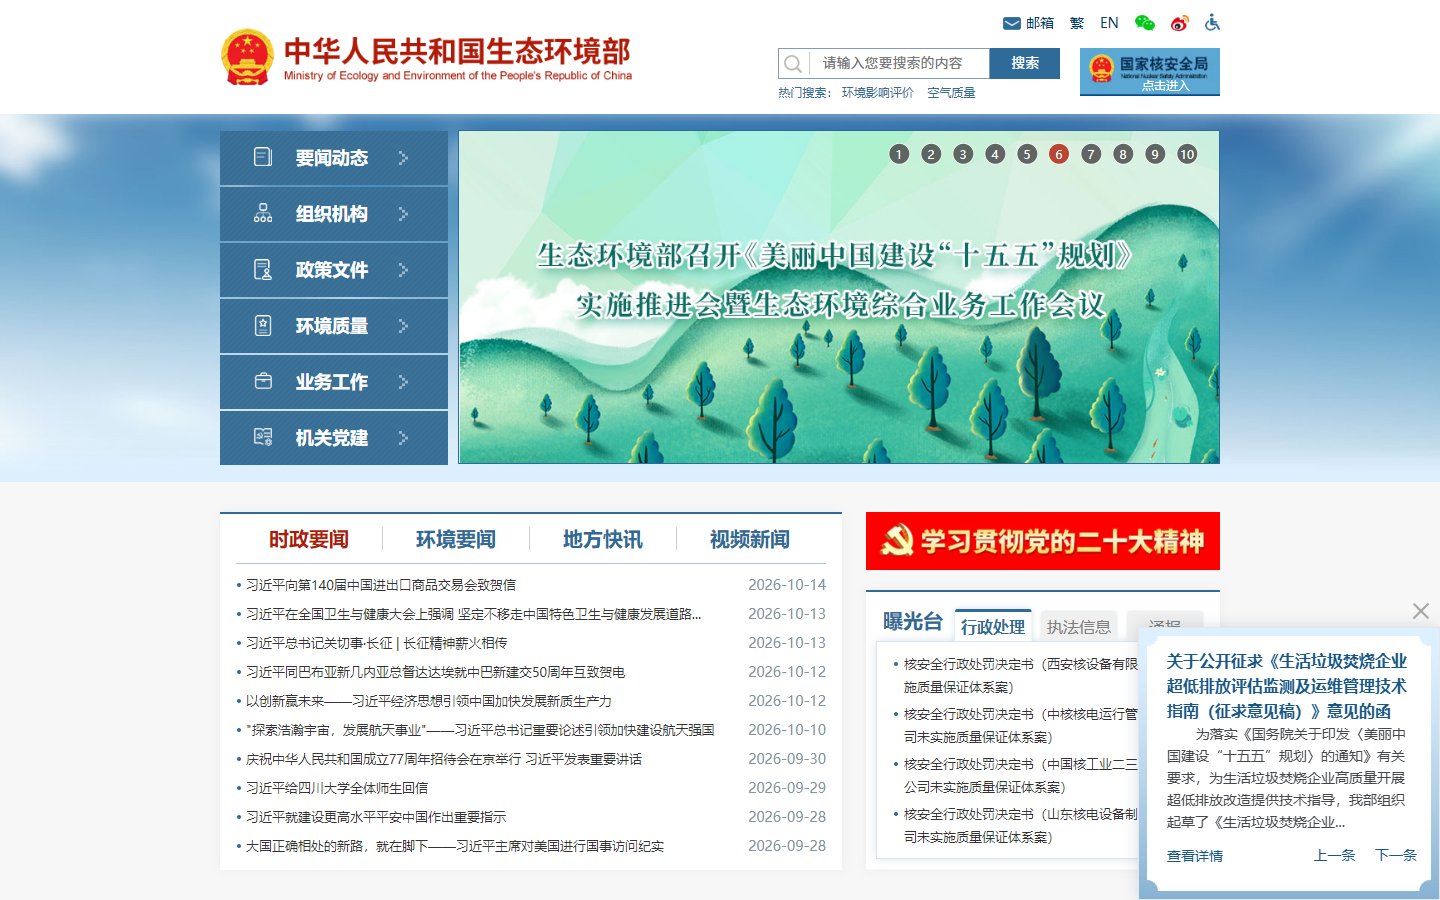Open the WeChat icon in header
The width and height of the screenshot is (1440, 900).
1145,23
